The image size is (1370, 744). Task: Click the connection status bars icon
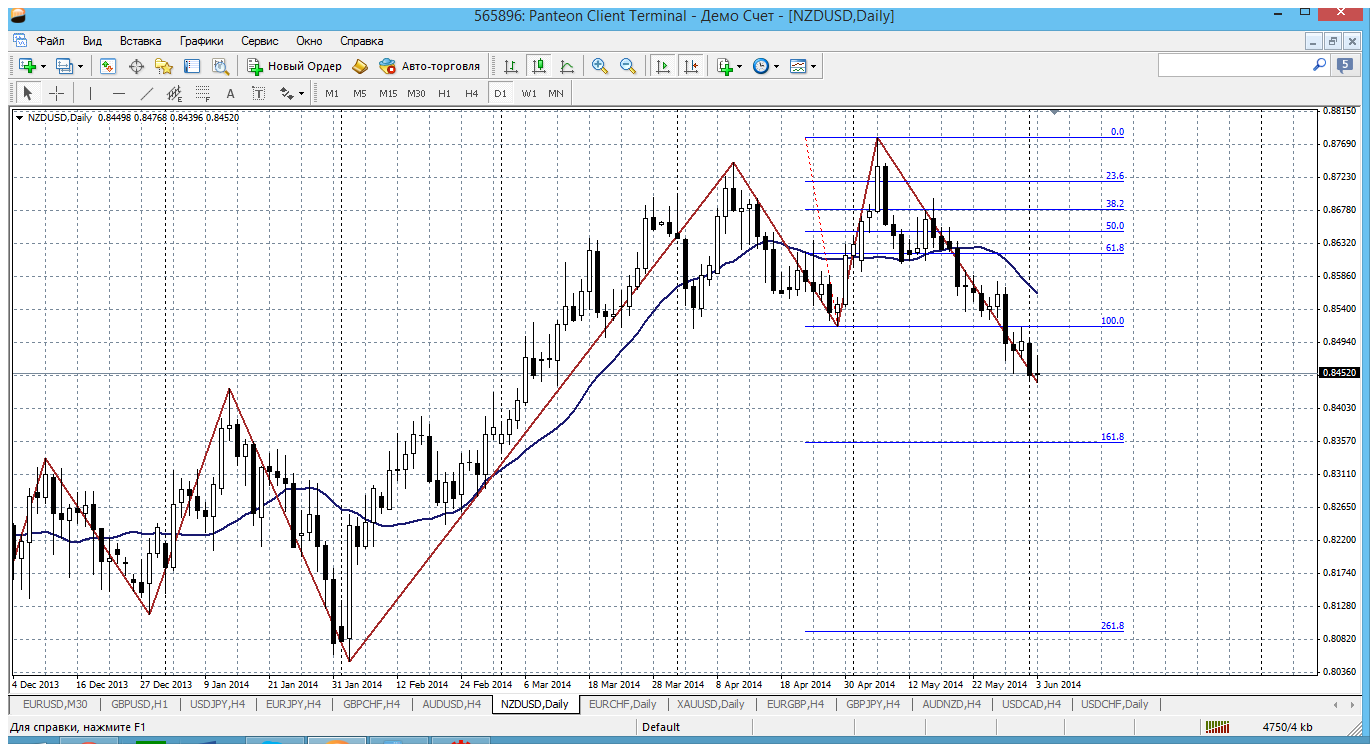coord(1216,727)
